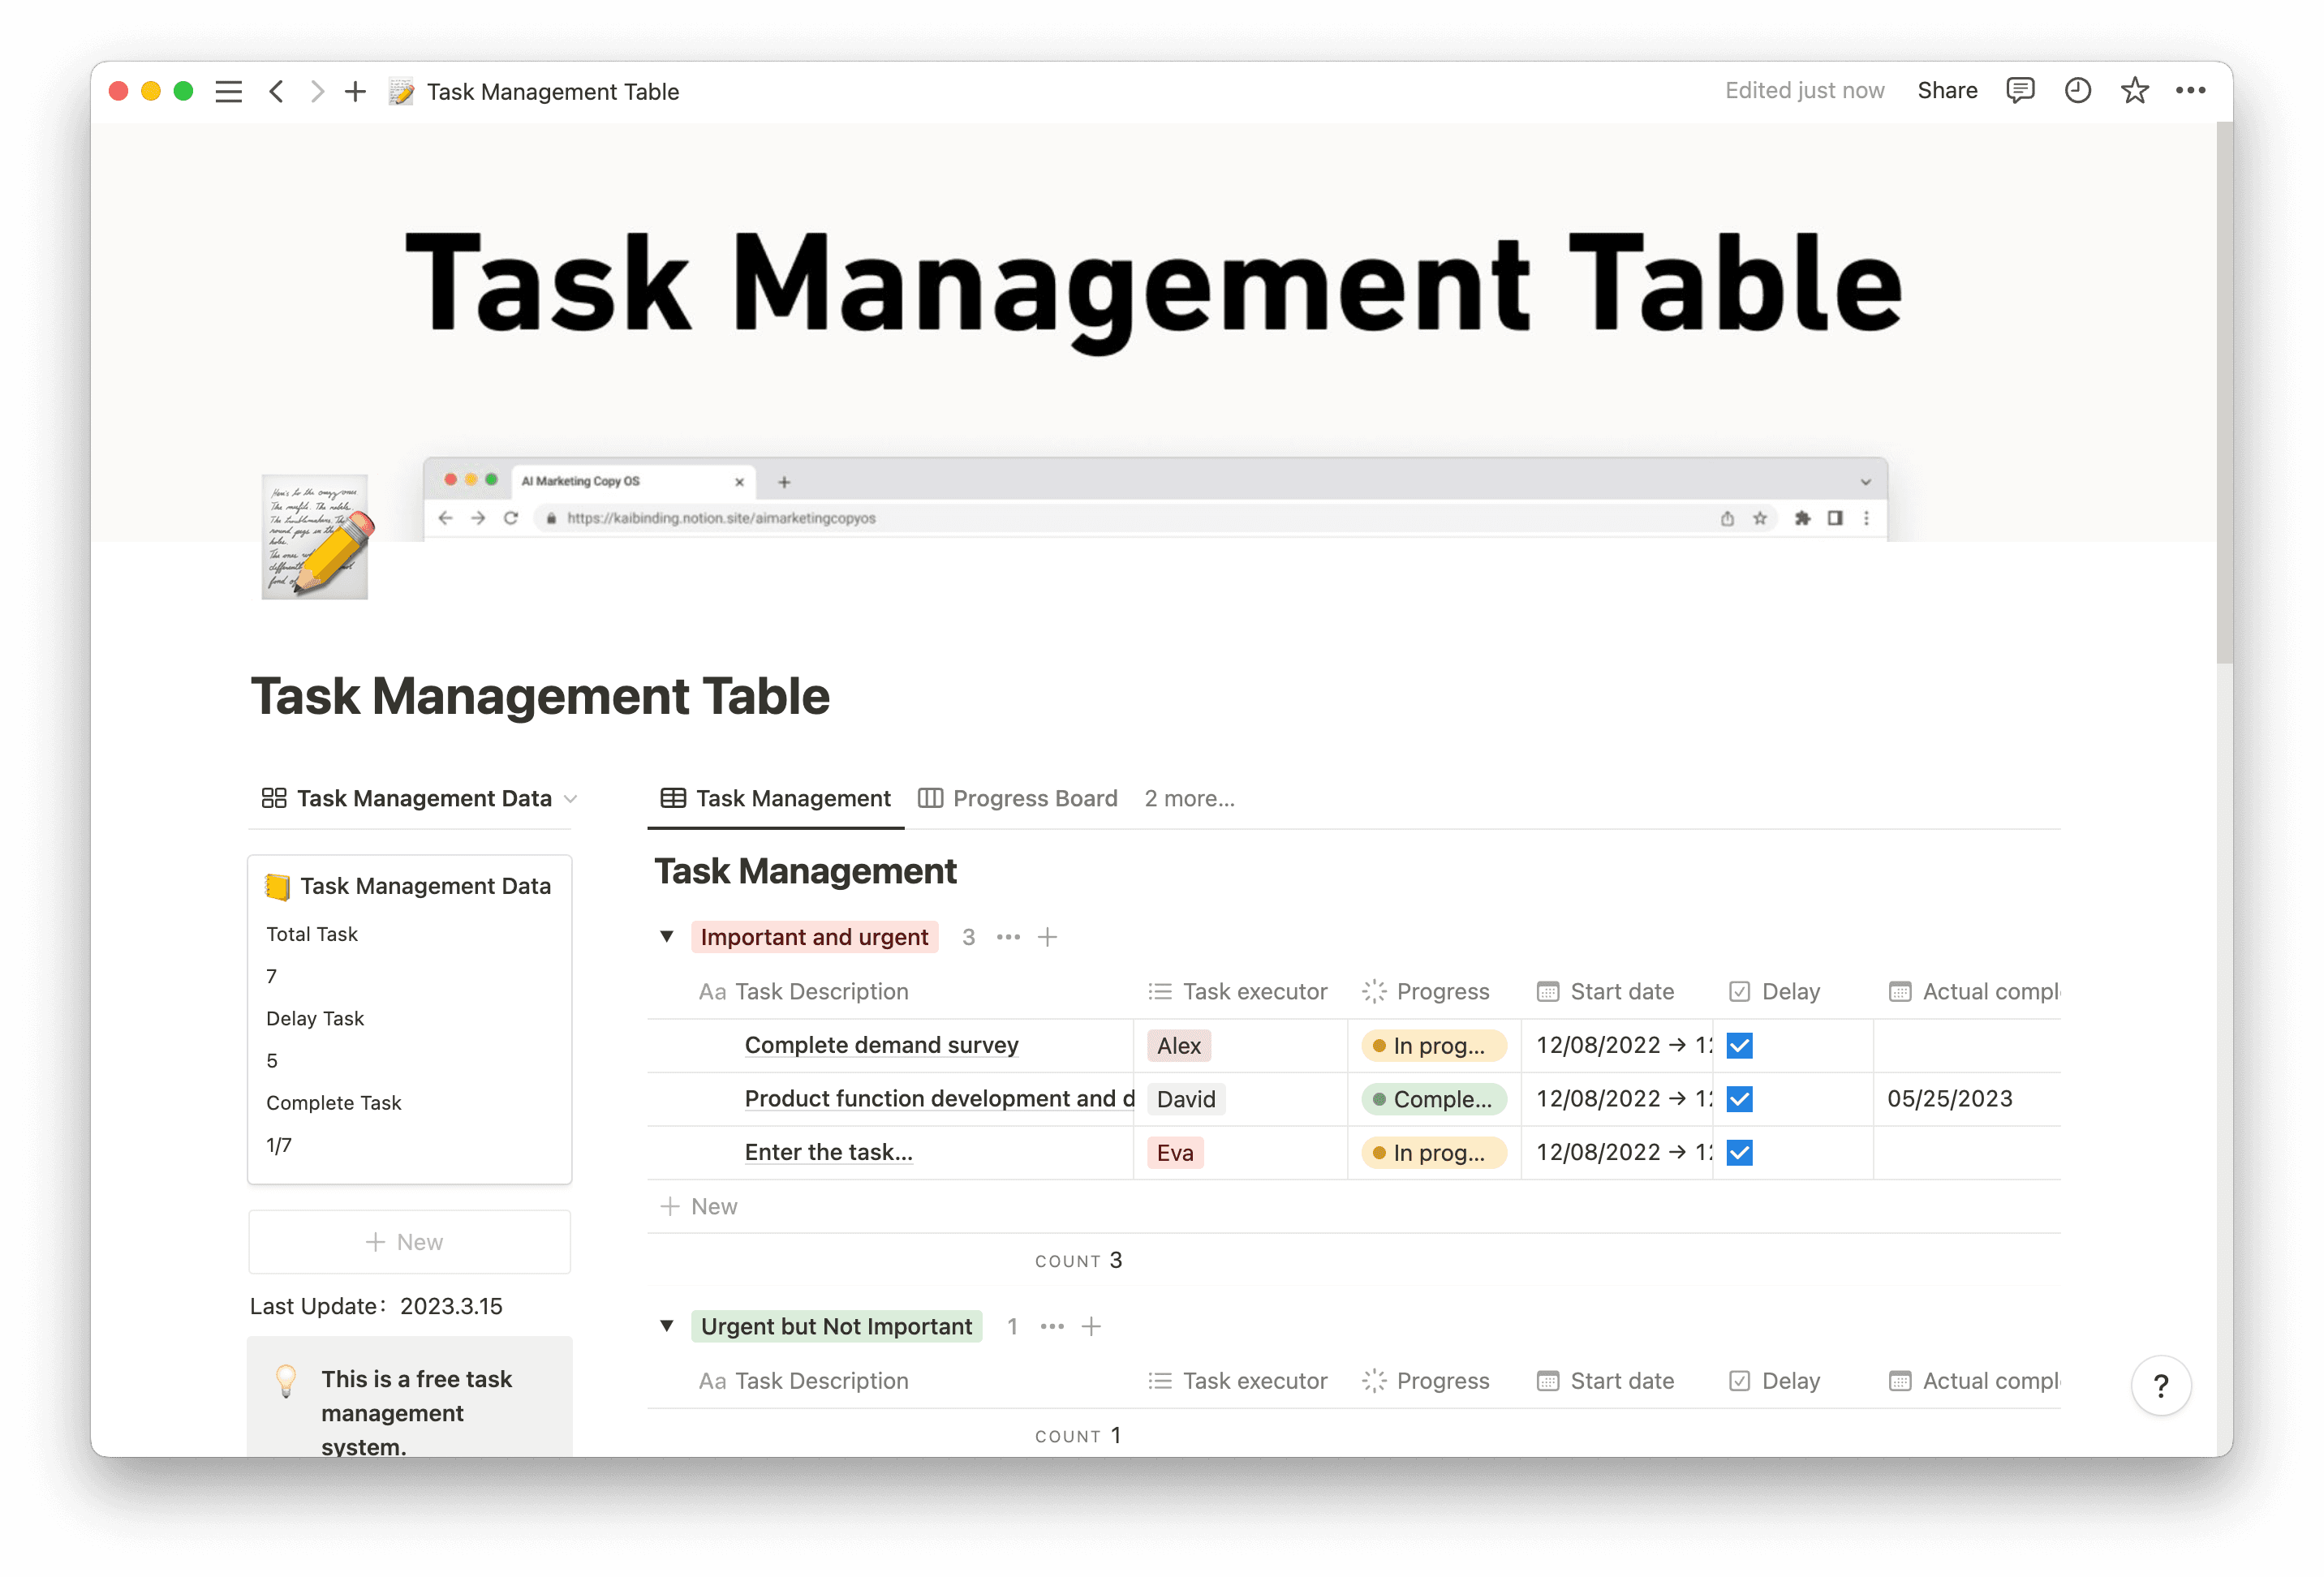Click the Share button

click(x=1946, y=90)
